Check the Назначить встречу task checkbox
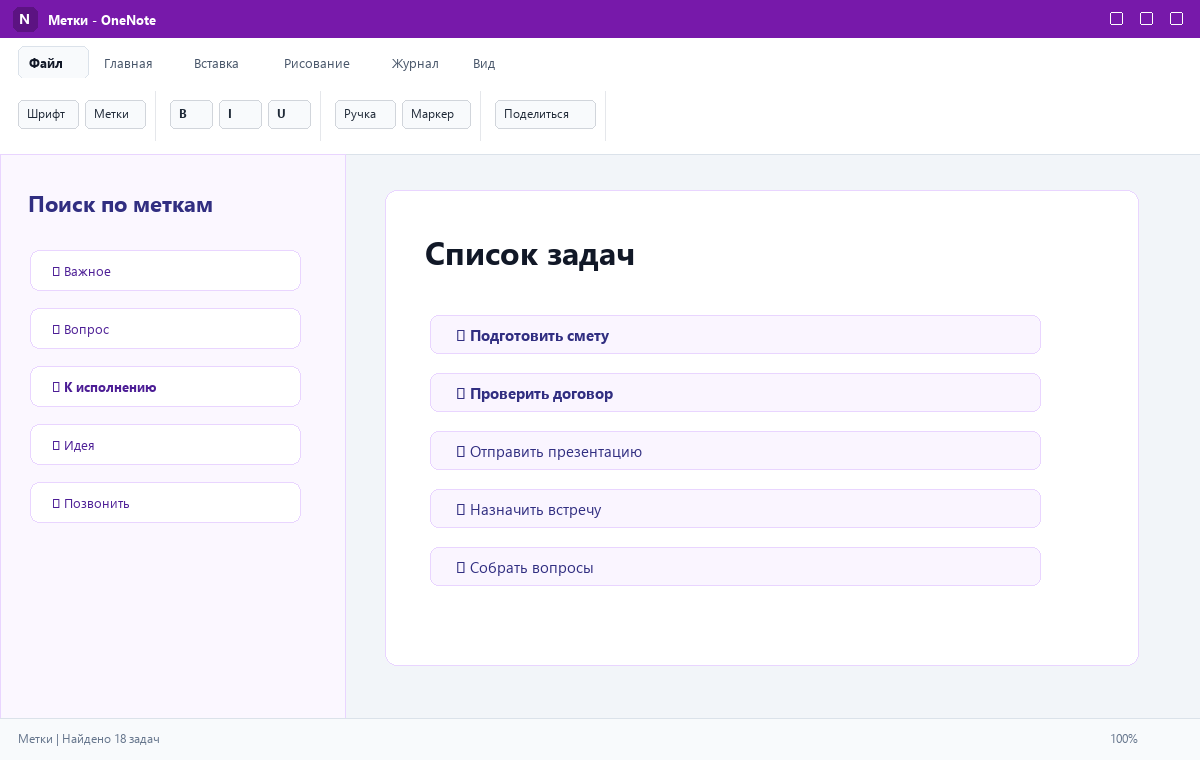This screenshot has width=1200, height=760. pyautogui.click(x=461, y=510)
